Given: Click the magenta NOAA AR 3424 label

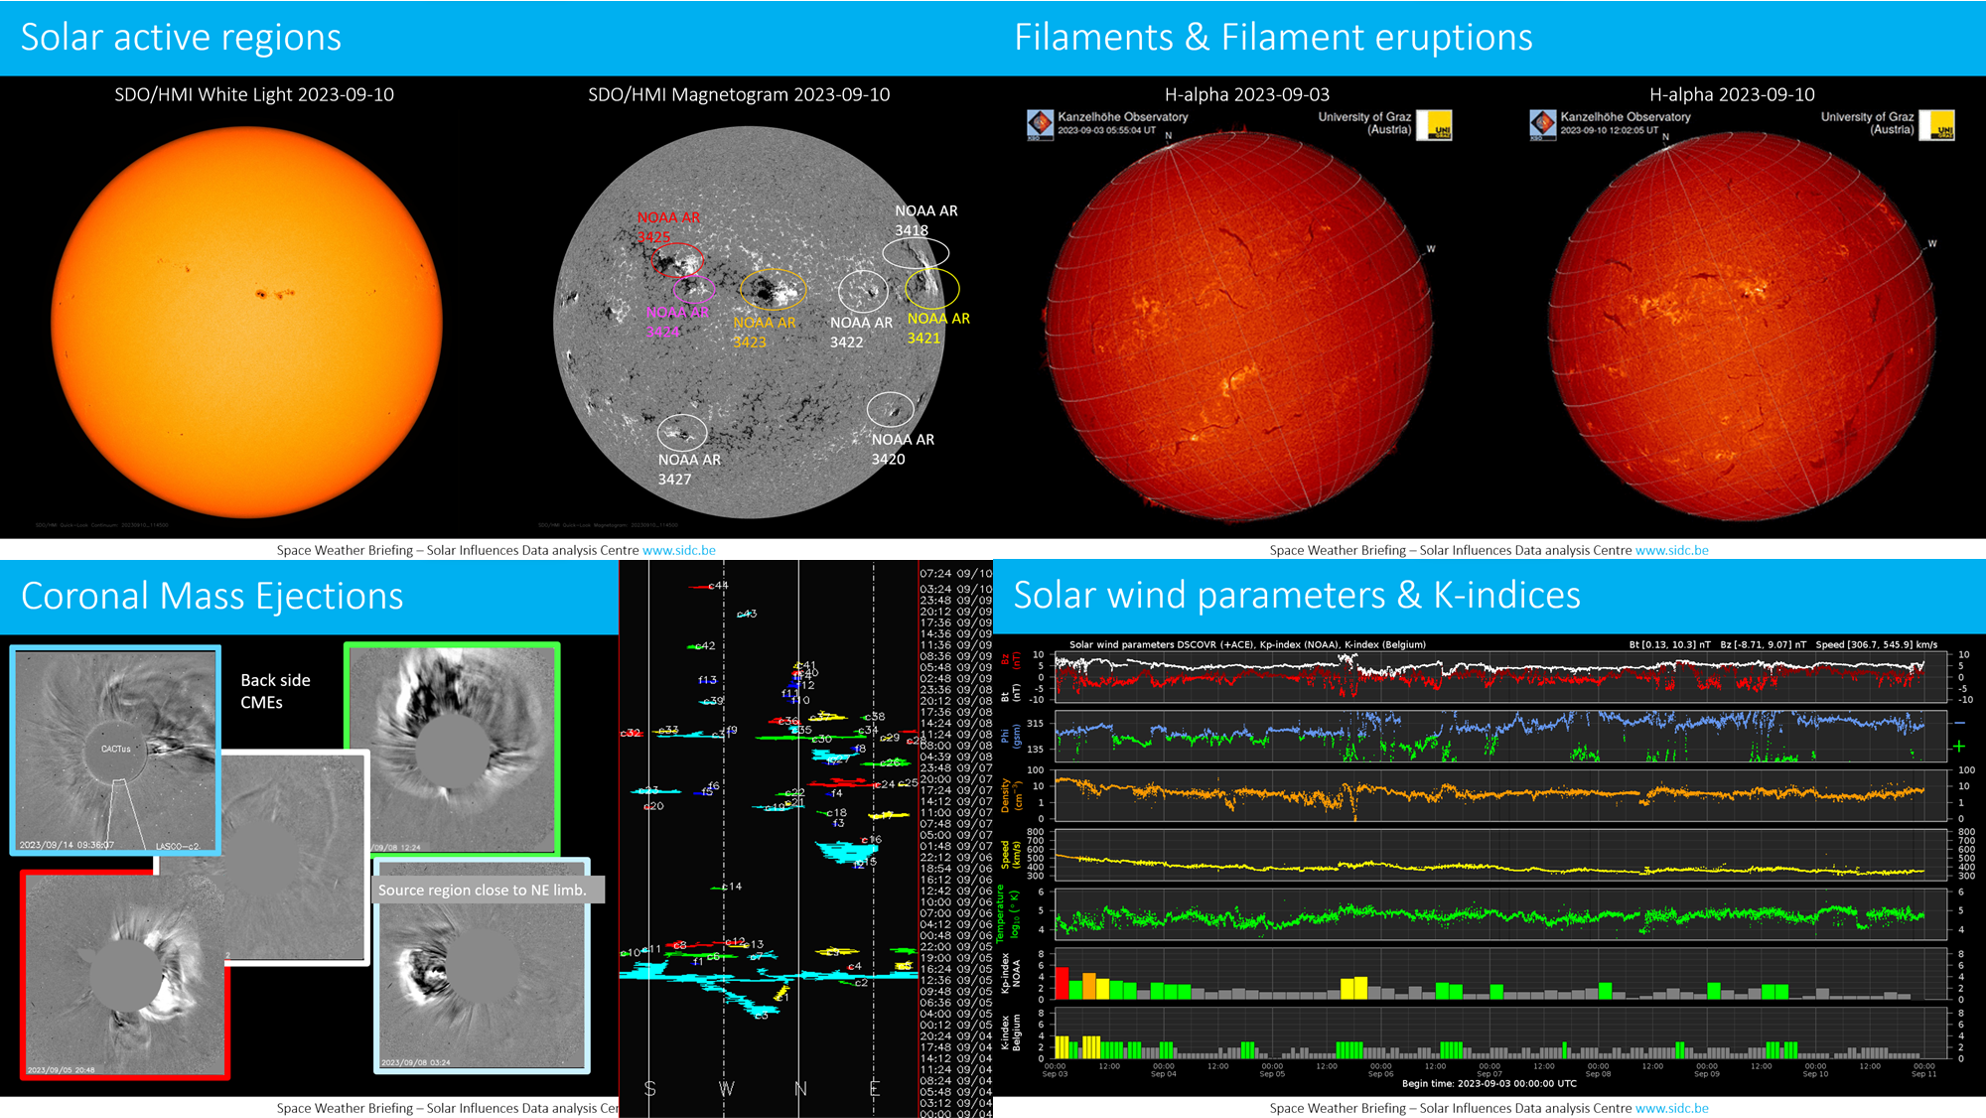Looking at the screenshot, I should click(x=677, y=322).
